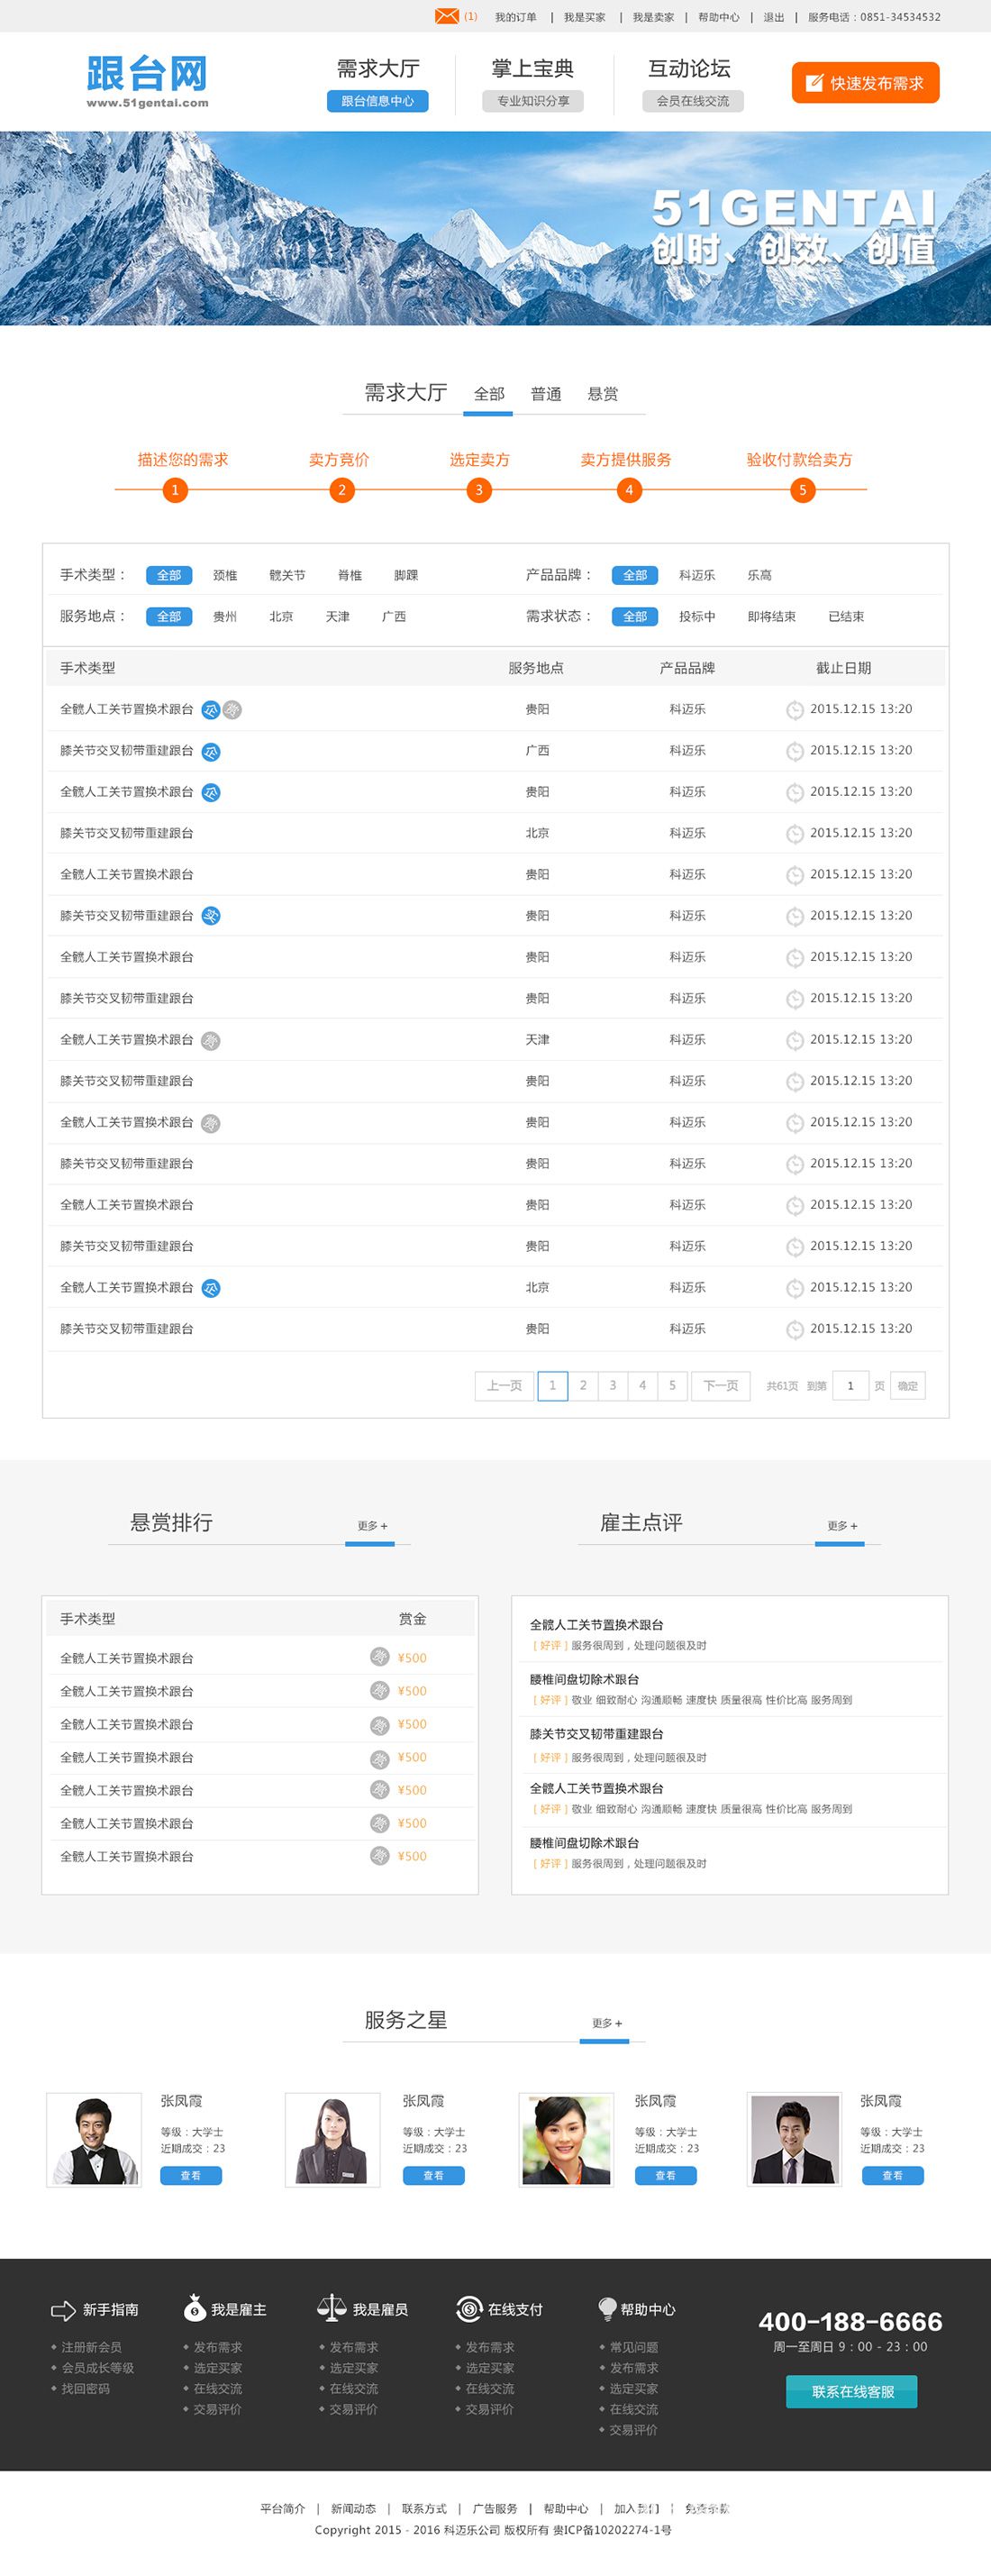Open the 掌上宝典 navigation item
The image size is (991, 2576).
pyautogui.click(x=533, y=69)
